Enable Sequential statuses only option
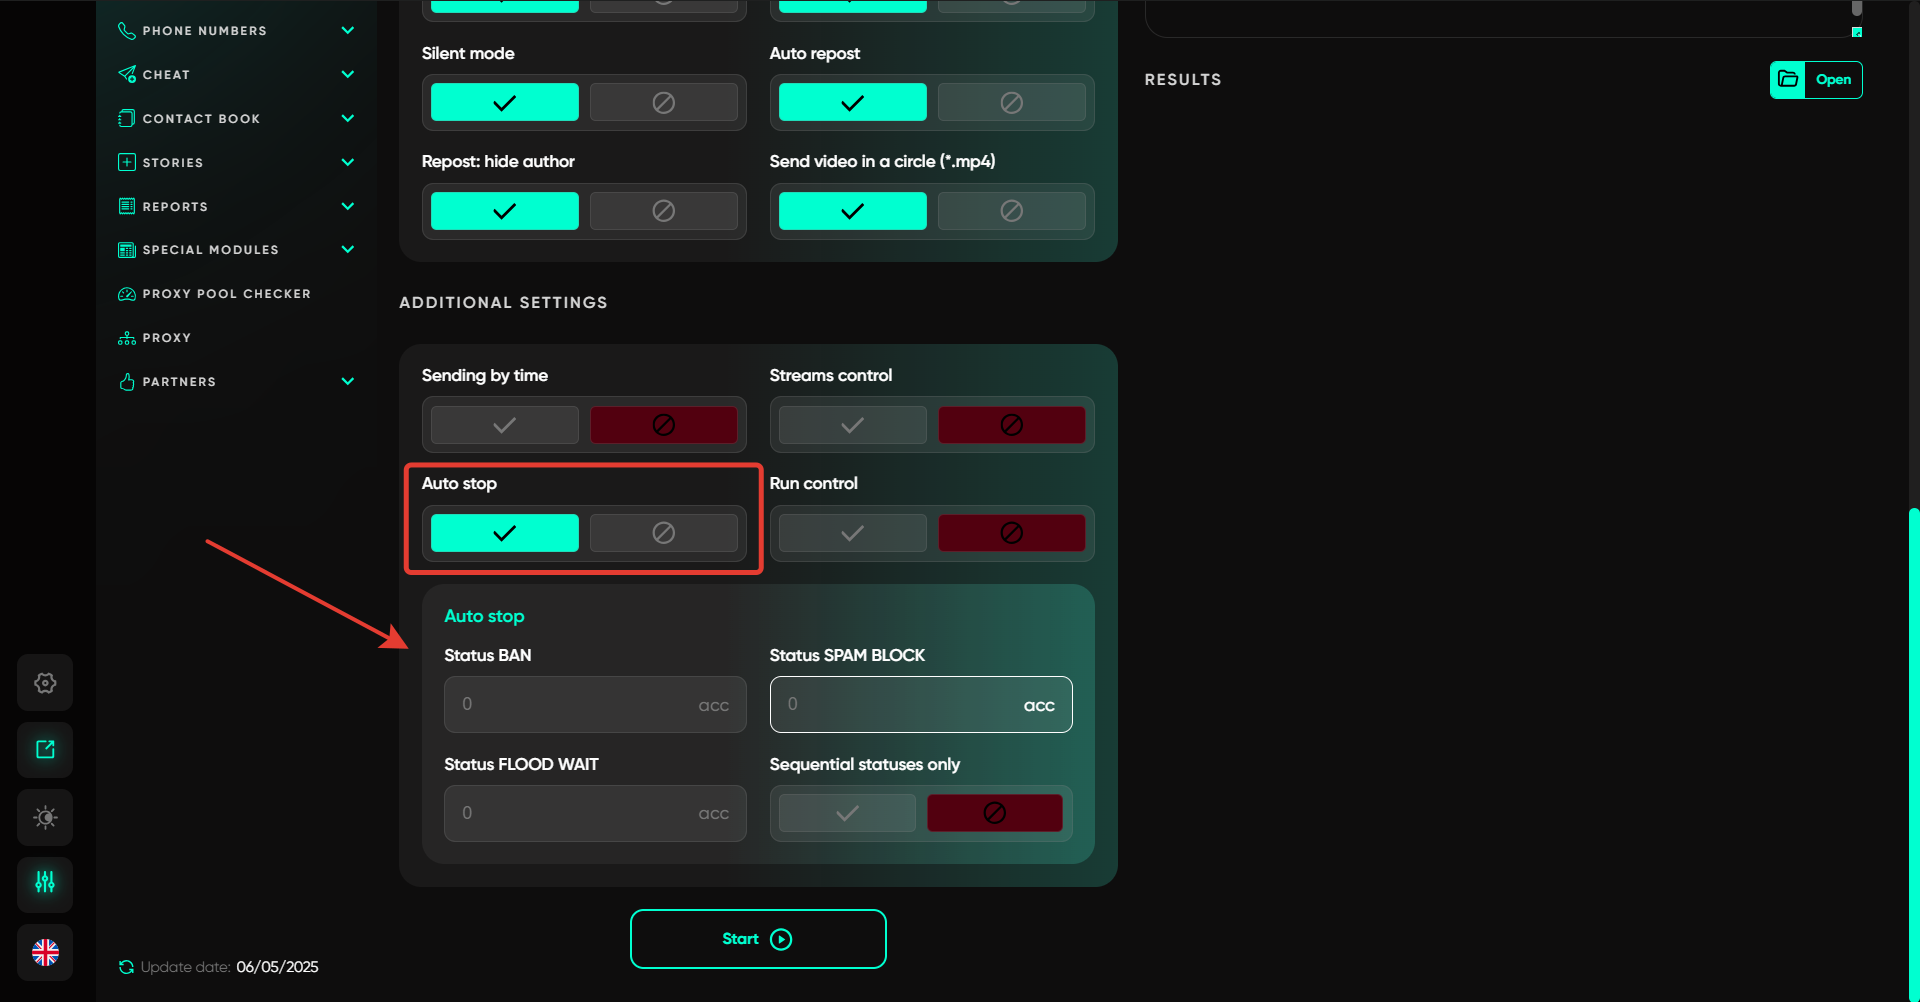 (x=847, y=813)
